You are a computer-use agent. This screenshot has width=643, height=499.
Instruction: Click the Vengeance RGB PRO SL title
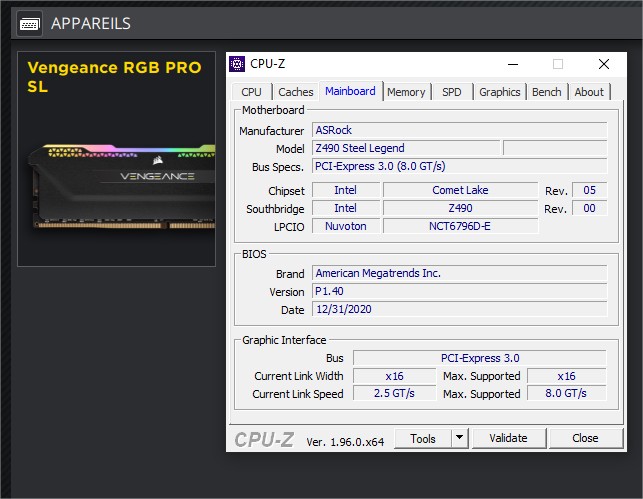[114, 77]
